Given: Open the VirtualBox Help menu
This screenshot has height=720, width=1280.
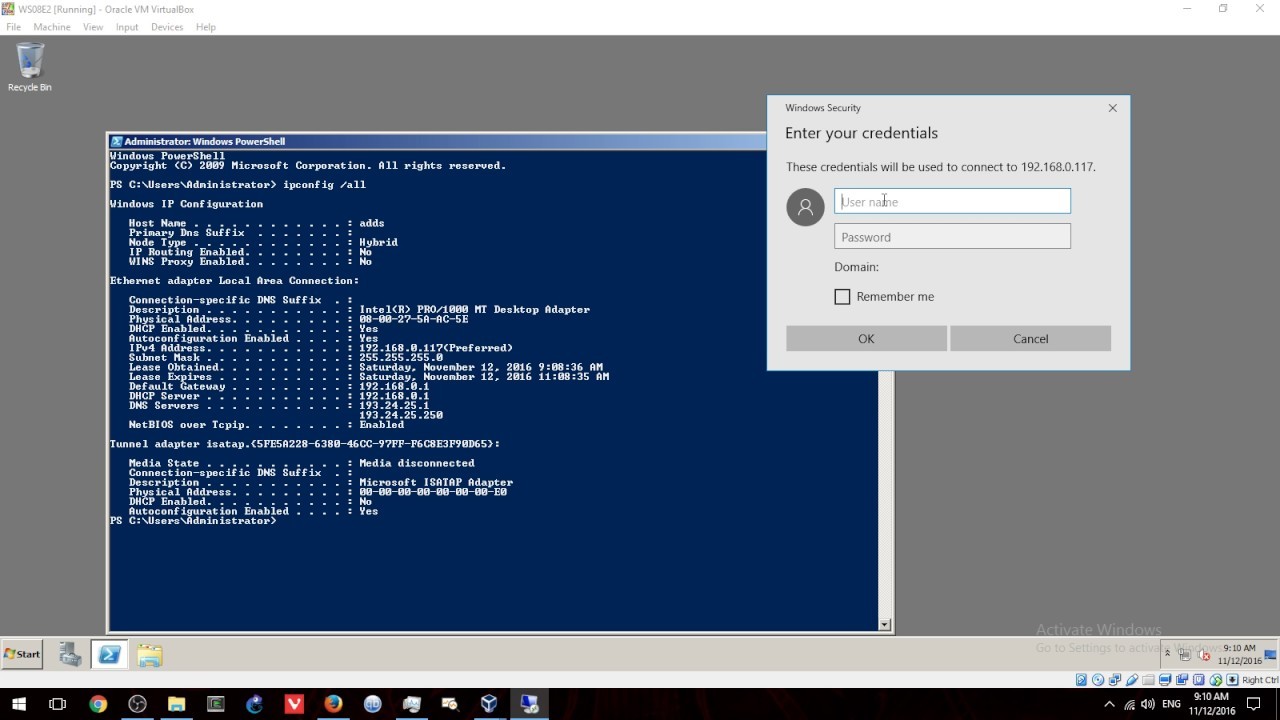Looking at the screenshot, I should pos(206,27).
